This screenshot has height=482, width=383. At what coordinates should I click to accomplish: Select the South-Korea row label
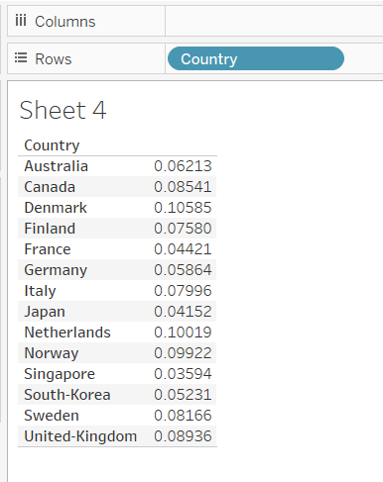point(67,395)
